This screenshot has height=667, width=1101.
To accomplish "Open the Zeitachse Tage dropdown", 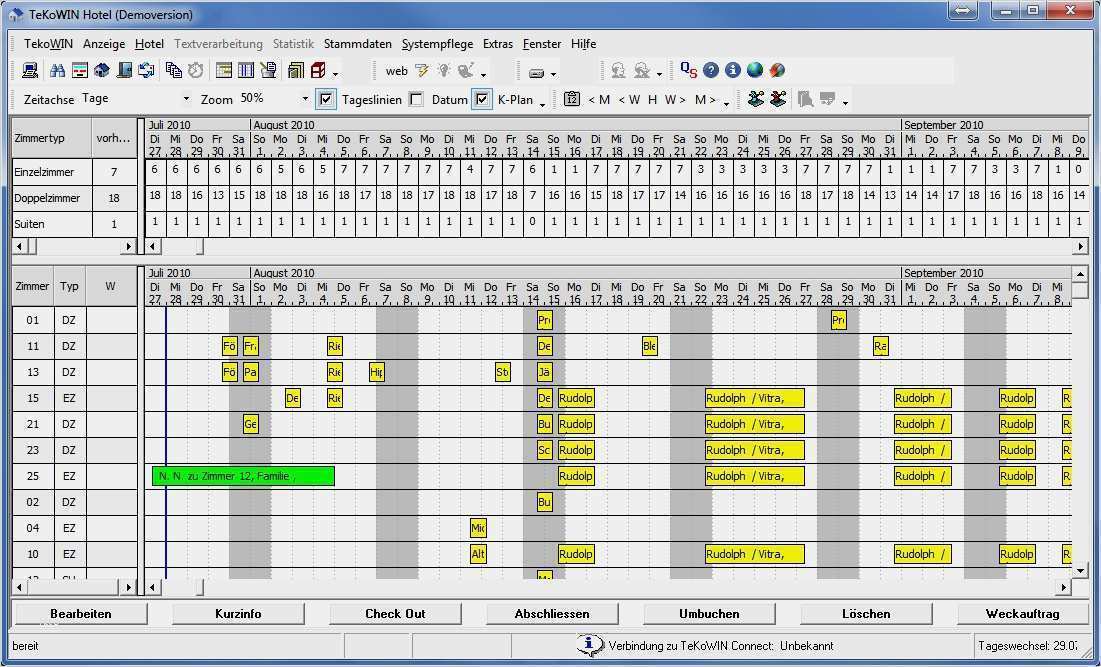I will pos(185,99).
